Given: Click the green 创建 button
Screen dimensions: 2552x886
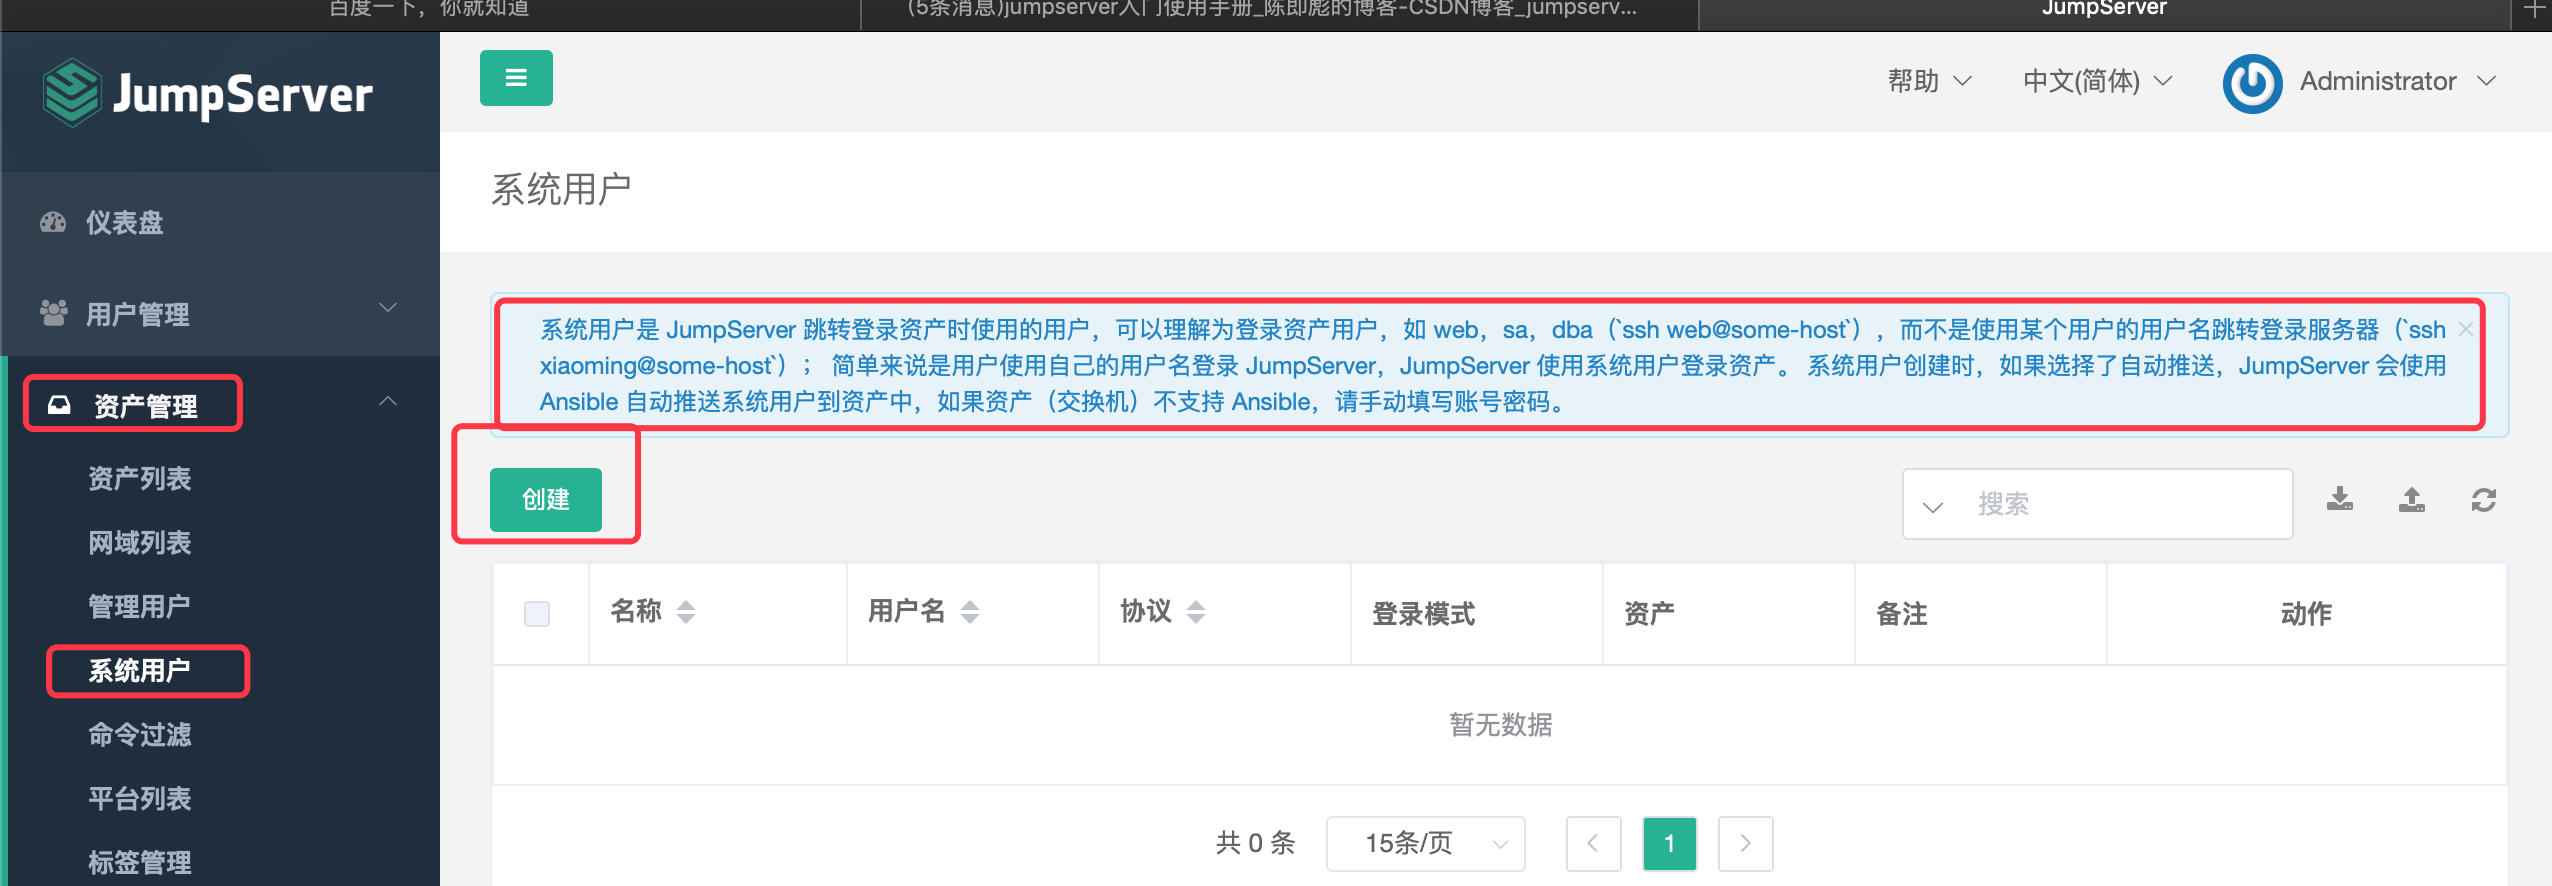Looking at the screenshot, I should click(x=546, y=499).
